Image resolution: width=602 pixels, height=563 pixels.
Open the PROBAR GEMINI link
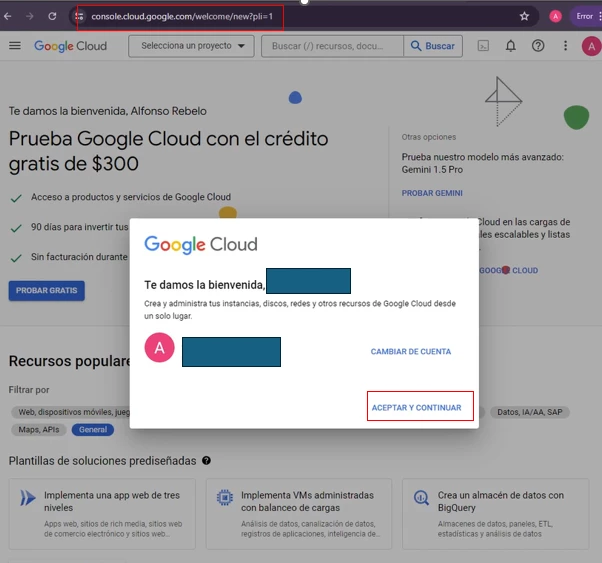[x=432, y=193]
